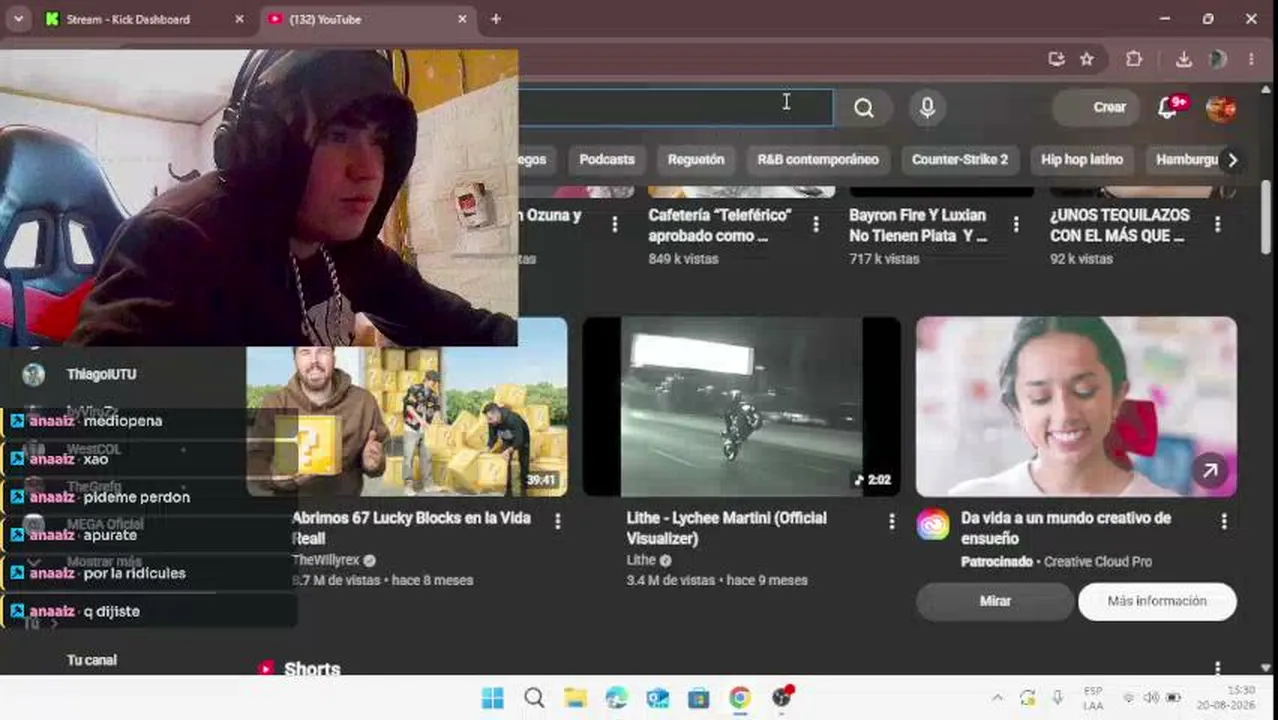1278x720 pixels.
Task: Filter by R&B contemporáneo chip
Action: [818, 160]
